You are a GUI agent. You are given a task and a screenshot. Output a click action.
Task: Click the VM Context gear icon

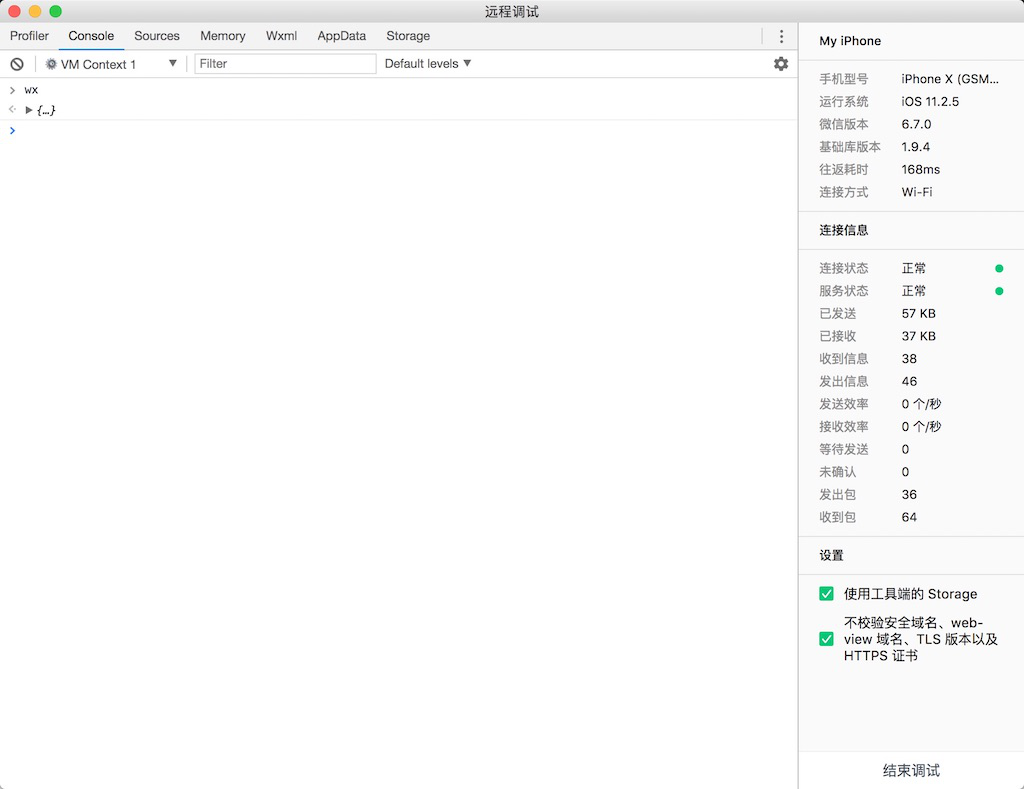tap(51, 64)
